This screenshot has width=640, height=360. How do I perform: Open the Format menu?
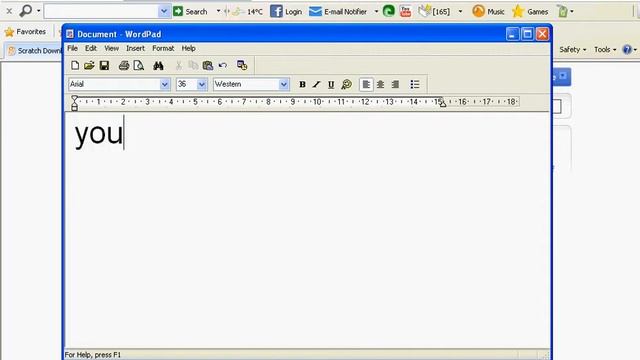point(163,48)
